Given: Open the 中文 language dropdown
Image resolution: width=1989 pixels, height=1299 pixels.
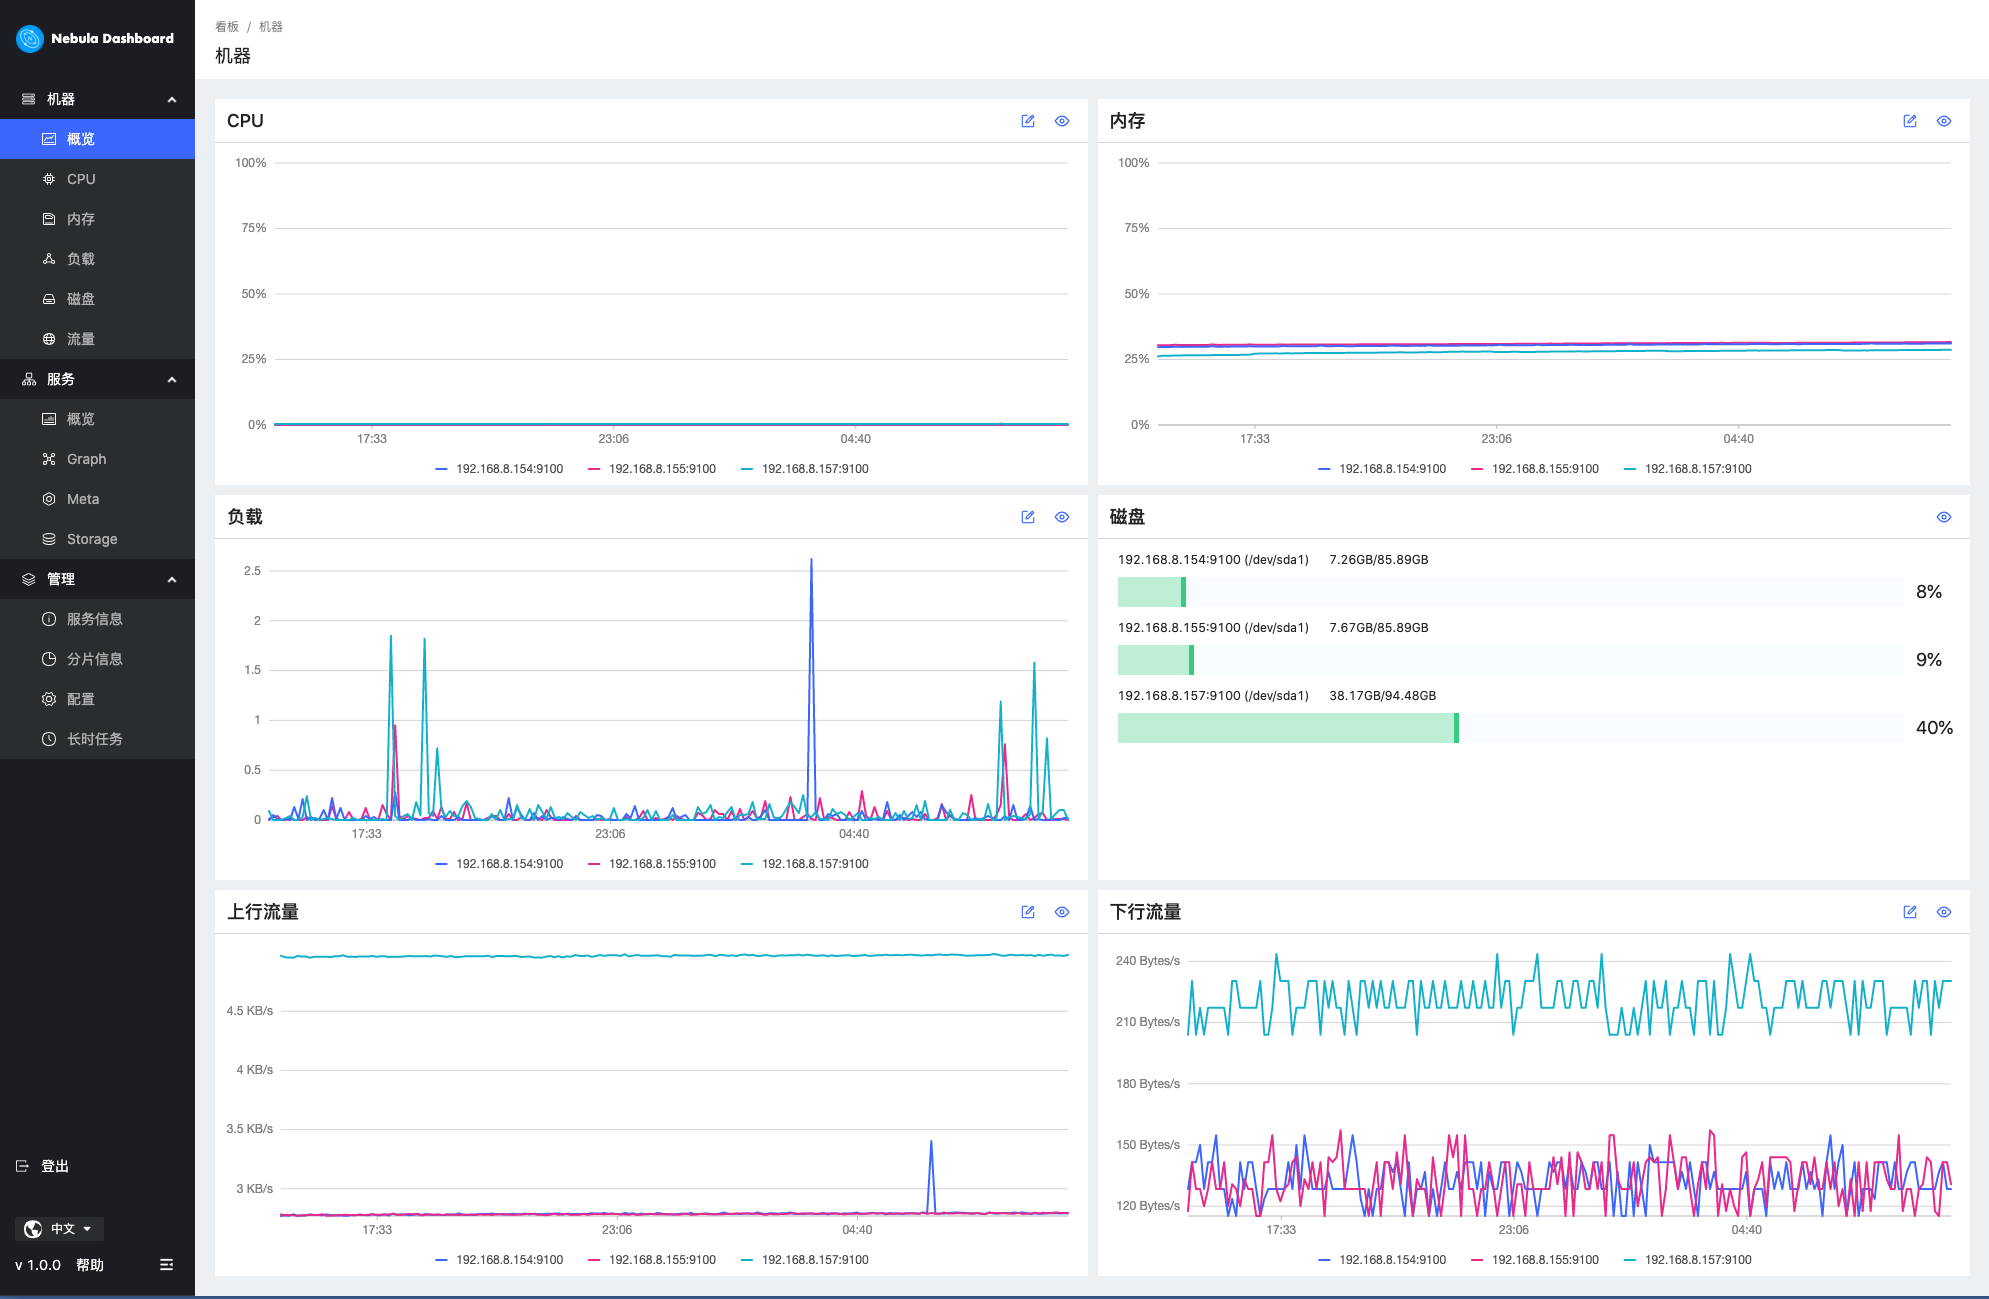Looking at the screenshot, I should click(x=60, y=1229).
